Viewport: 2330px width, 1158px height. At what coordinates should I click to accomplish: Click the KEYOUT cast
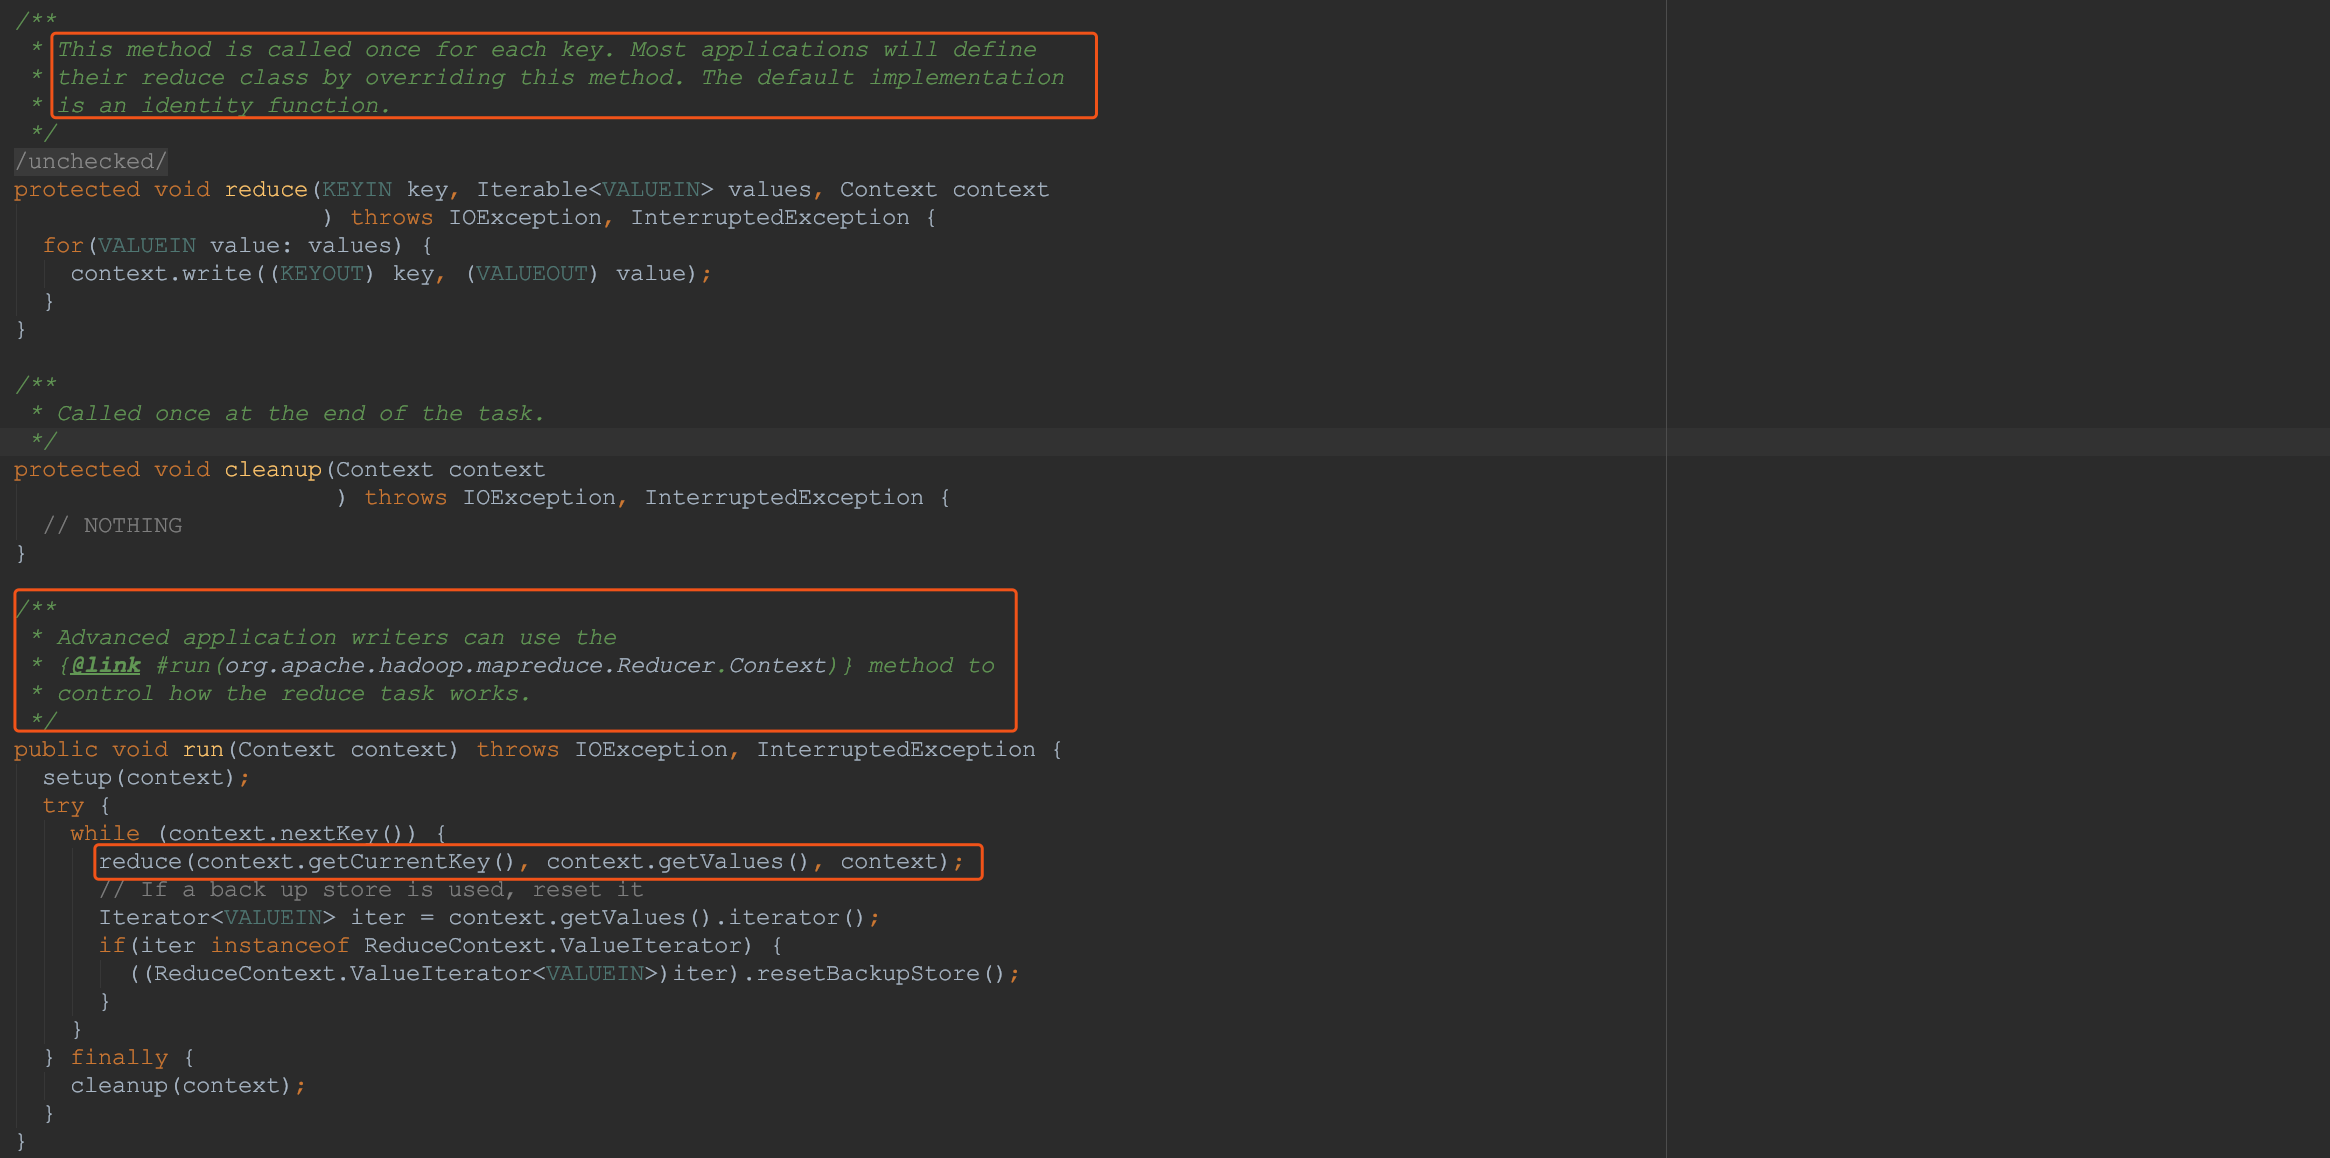[x=322, y=273]
